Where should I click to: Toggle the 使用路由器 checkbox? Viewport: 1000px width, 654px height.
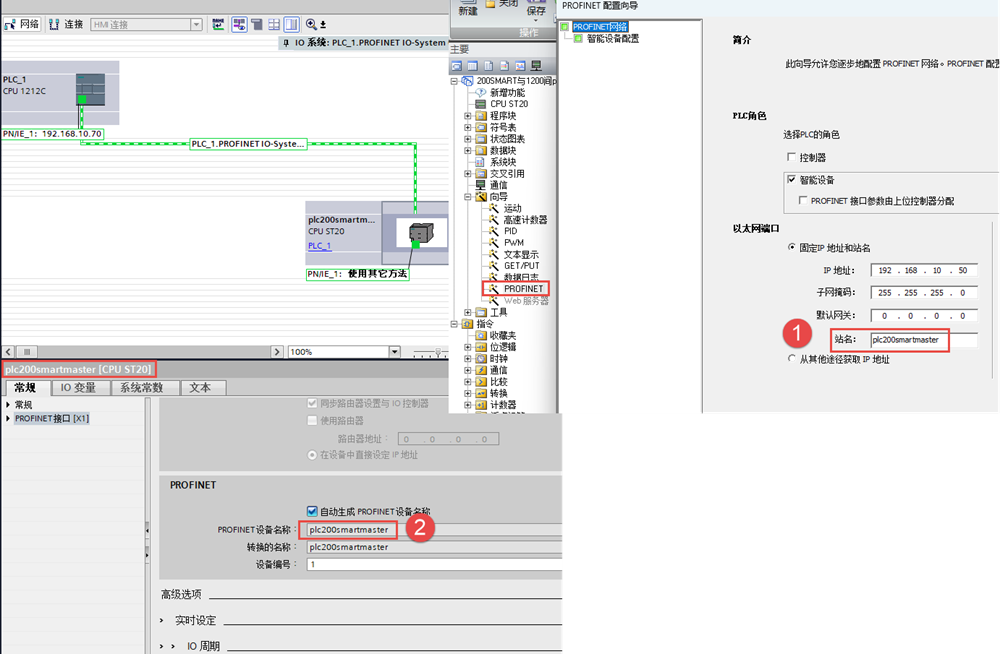tap(312, 420)
